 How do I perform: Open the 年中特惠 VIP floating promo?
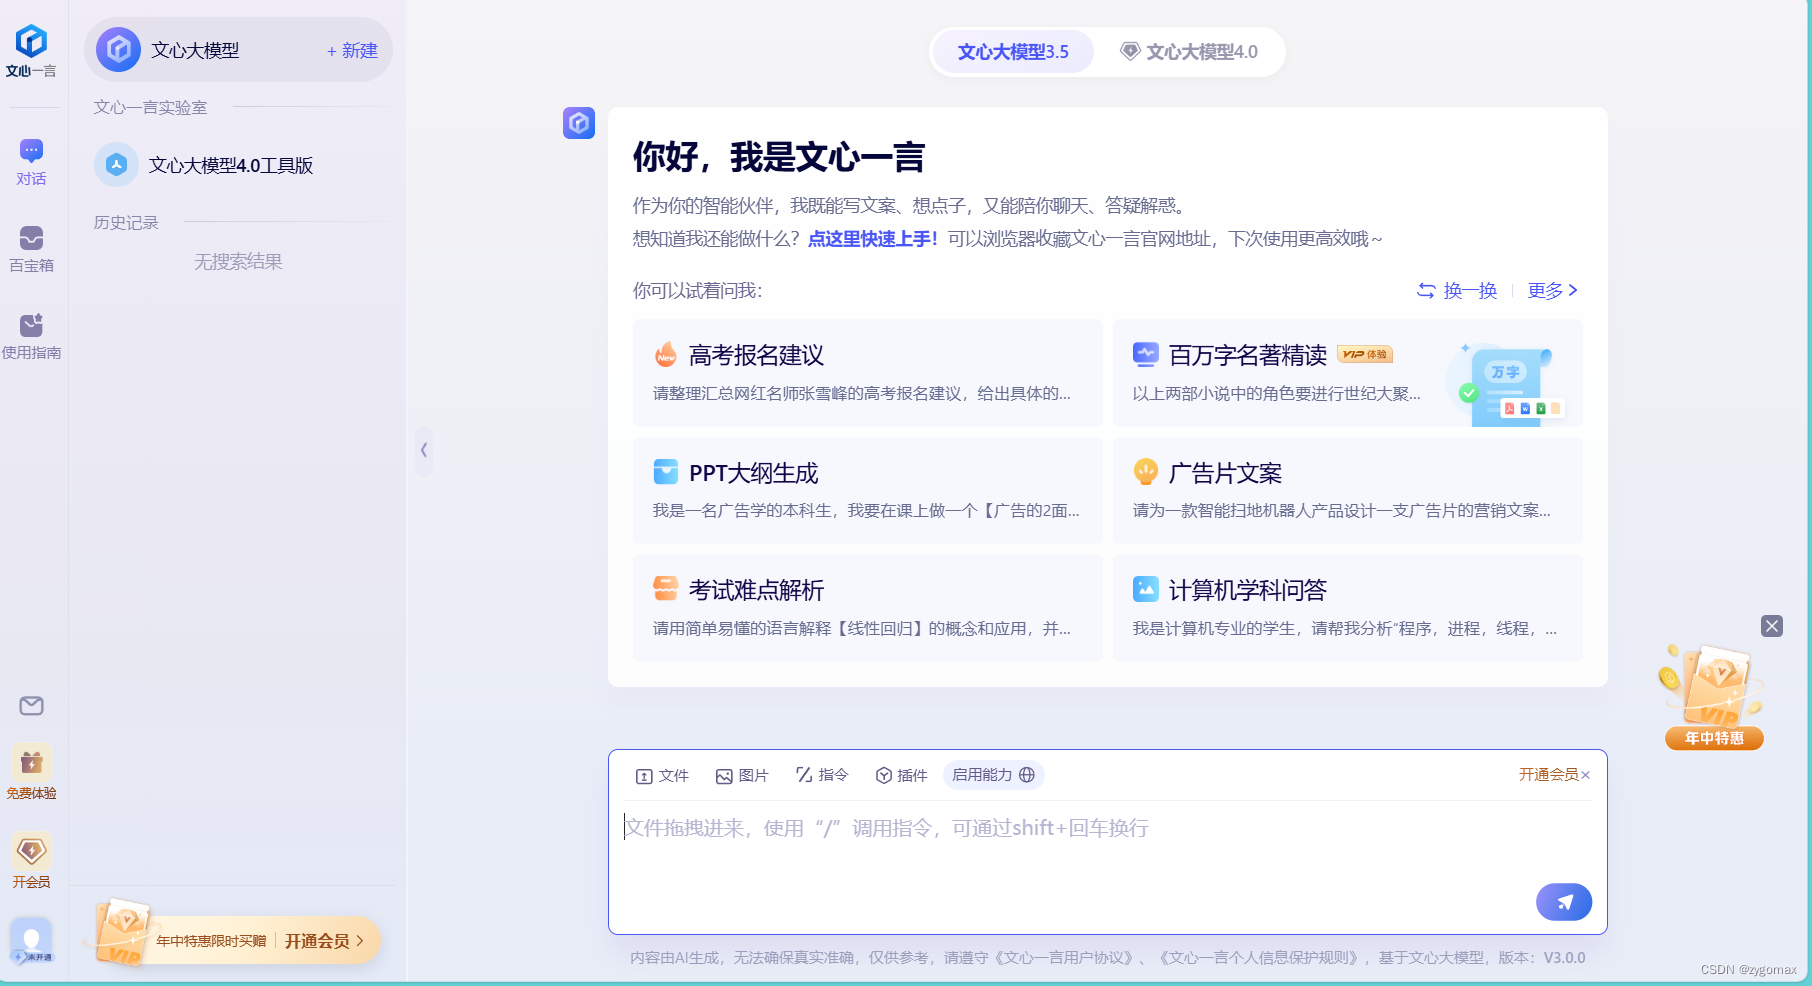pyautogui.click(x=1714, y=698)
